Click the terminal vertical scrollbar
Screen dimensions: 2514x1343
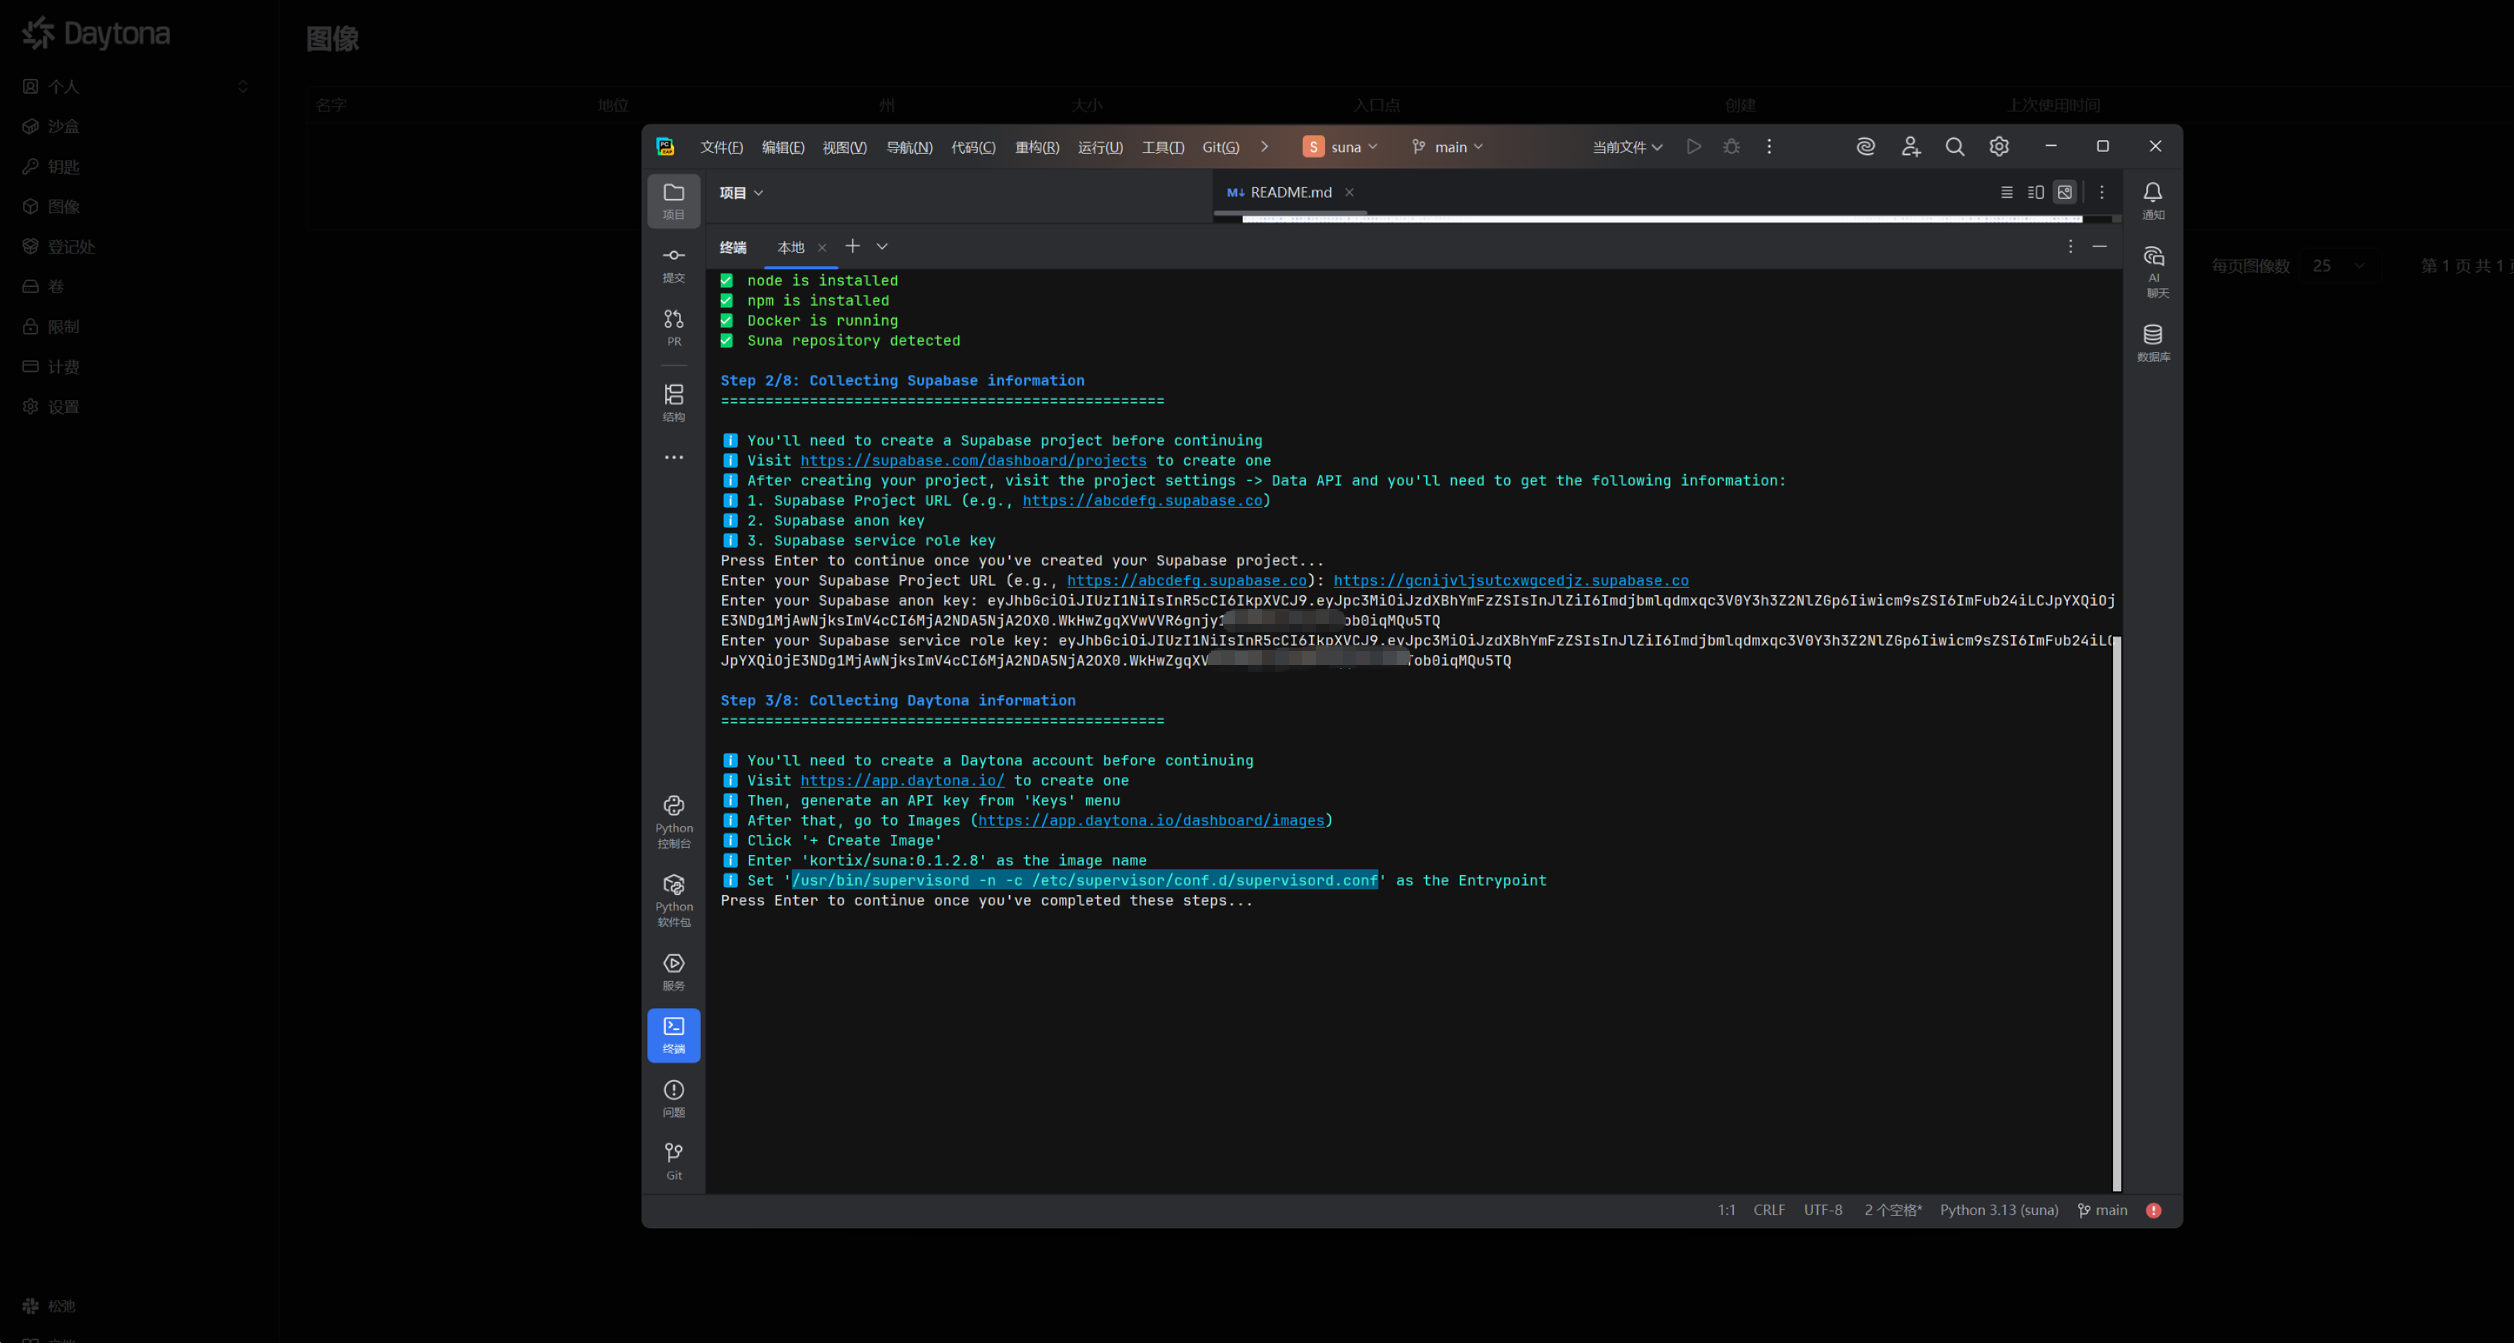pos(2116,912)
